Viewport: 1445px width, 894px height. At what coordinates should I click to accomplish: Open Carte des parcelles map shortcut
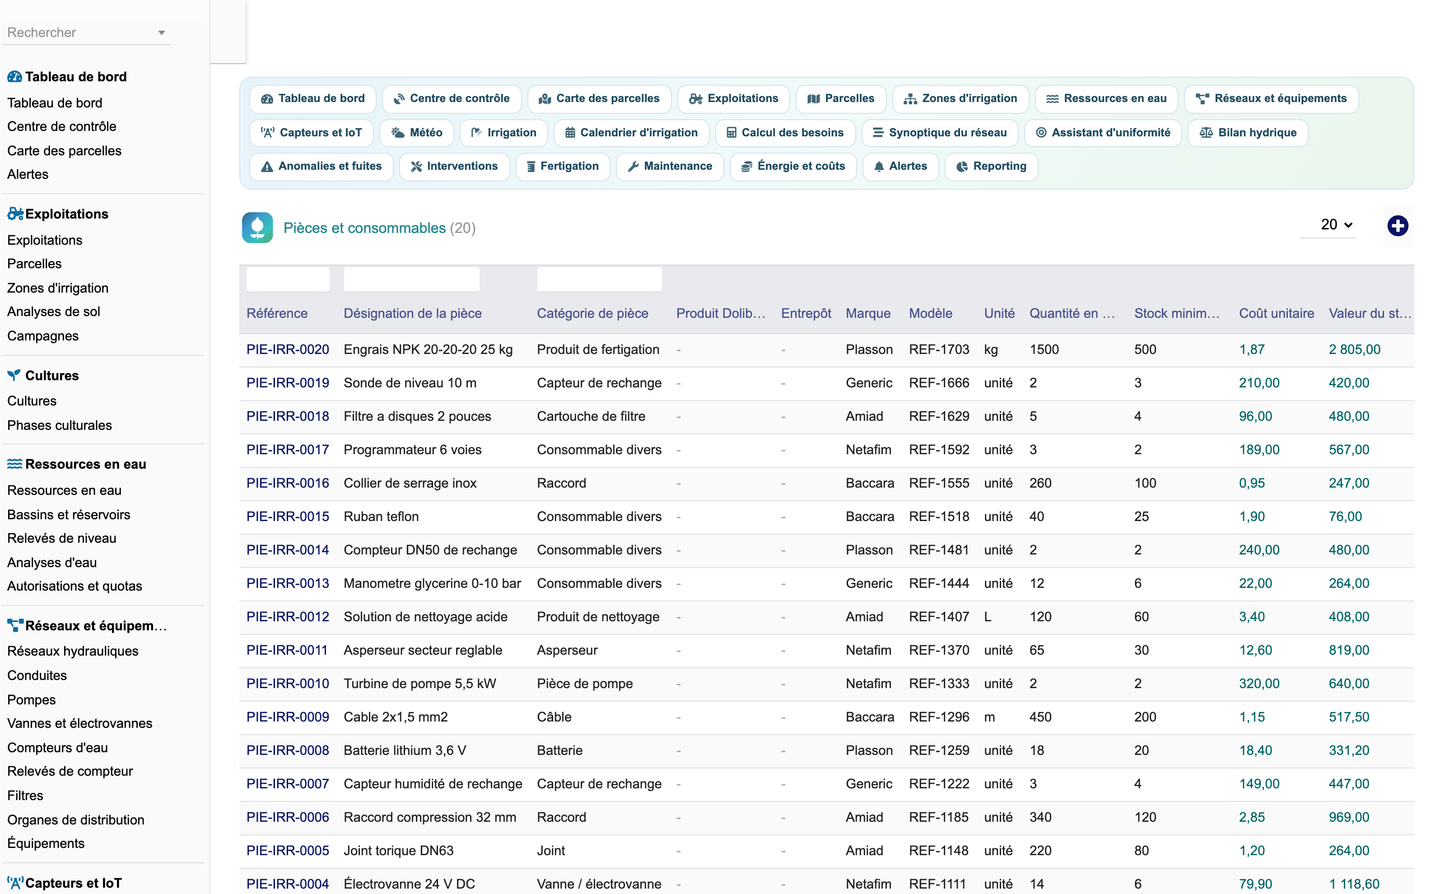[599, 99]
